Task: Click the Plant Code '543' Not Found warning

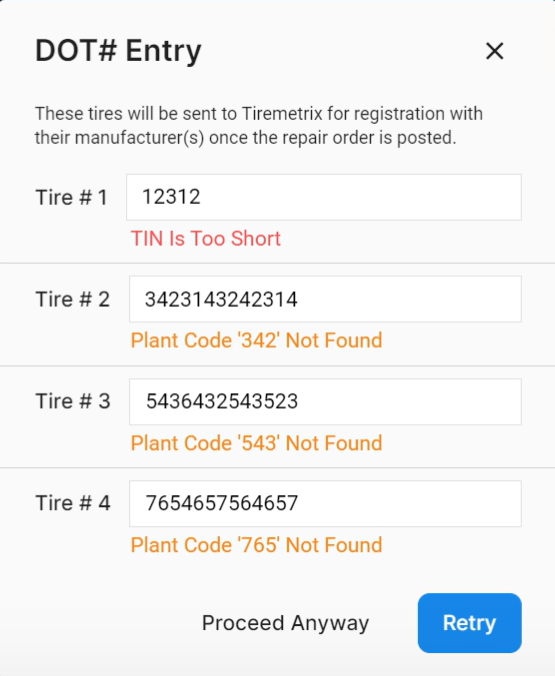Action: pyautogui.click(x=257, y=443)
